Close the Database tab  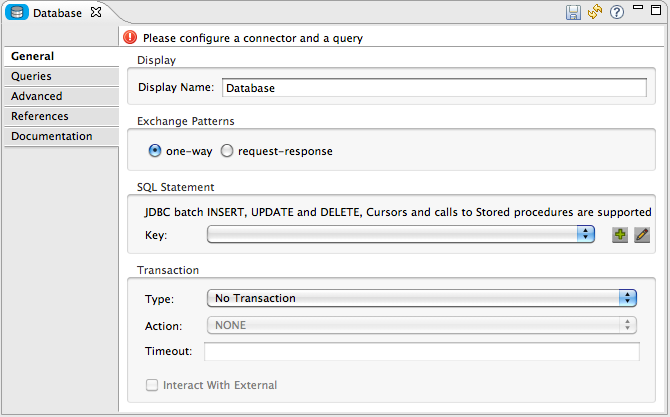pyautogui.click(x=96, y=13)
